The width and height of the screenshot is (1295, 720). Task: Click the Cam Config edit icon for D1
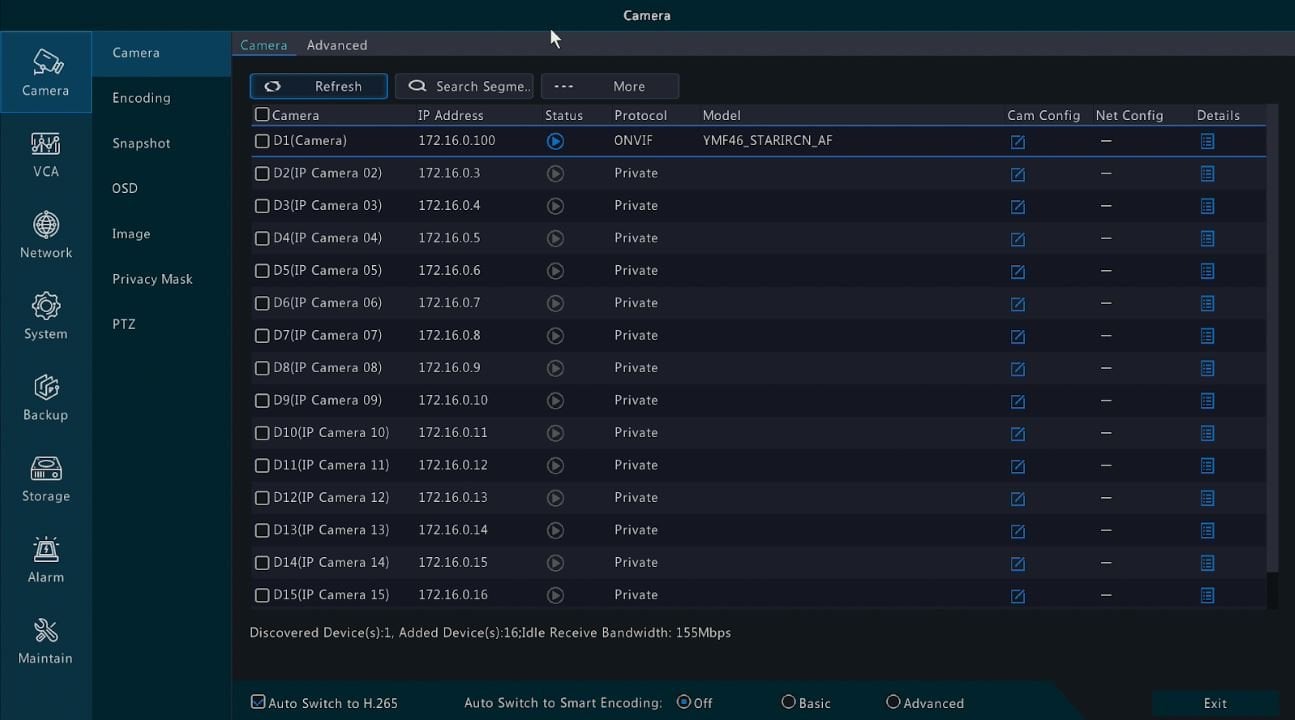point(1017,142)
